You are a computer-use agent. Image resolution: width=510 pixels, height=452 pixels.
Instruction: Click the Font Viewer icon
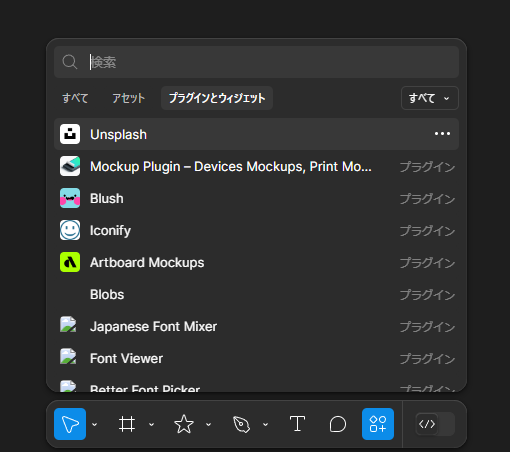[68, 357]
